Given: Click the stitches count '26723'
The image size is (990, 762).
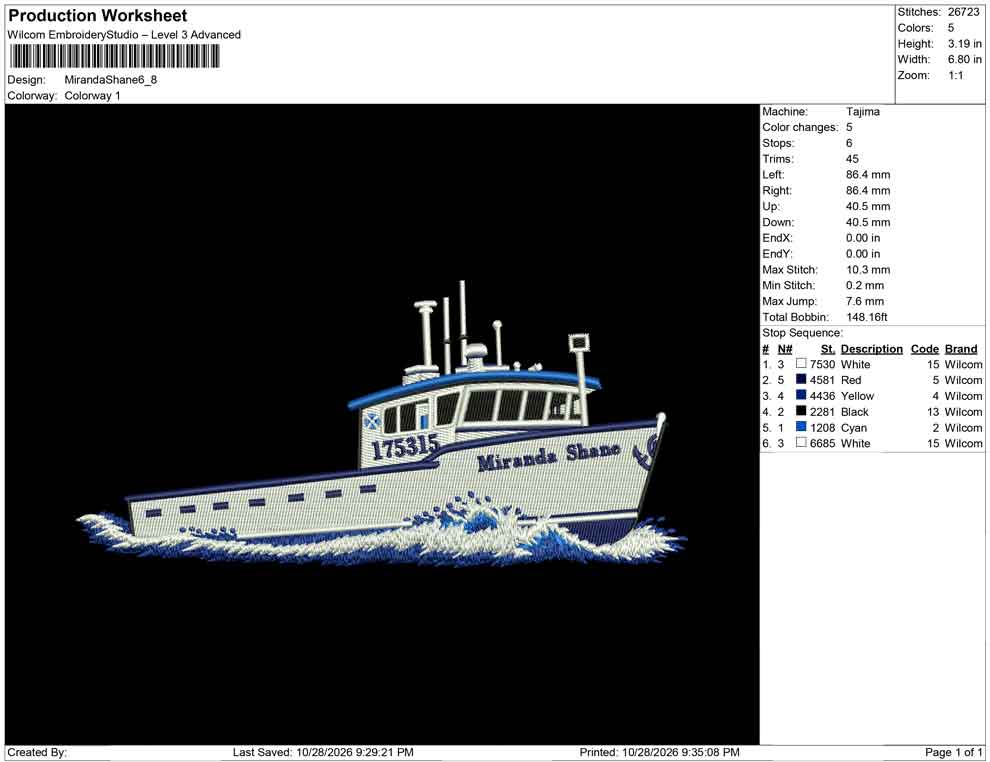Looking at the screenshot, I should pos(963,12).
